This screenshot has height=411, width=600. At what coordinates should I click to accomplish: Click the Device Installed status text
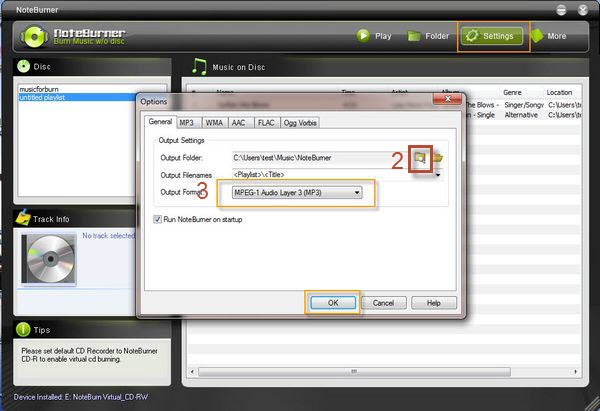[81, 397]
